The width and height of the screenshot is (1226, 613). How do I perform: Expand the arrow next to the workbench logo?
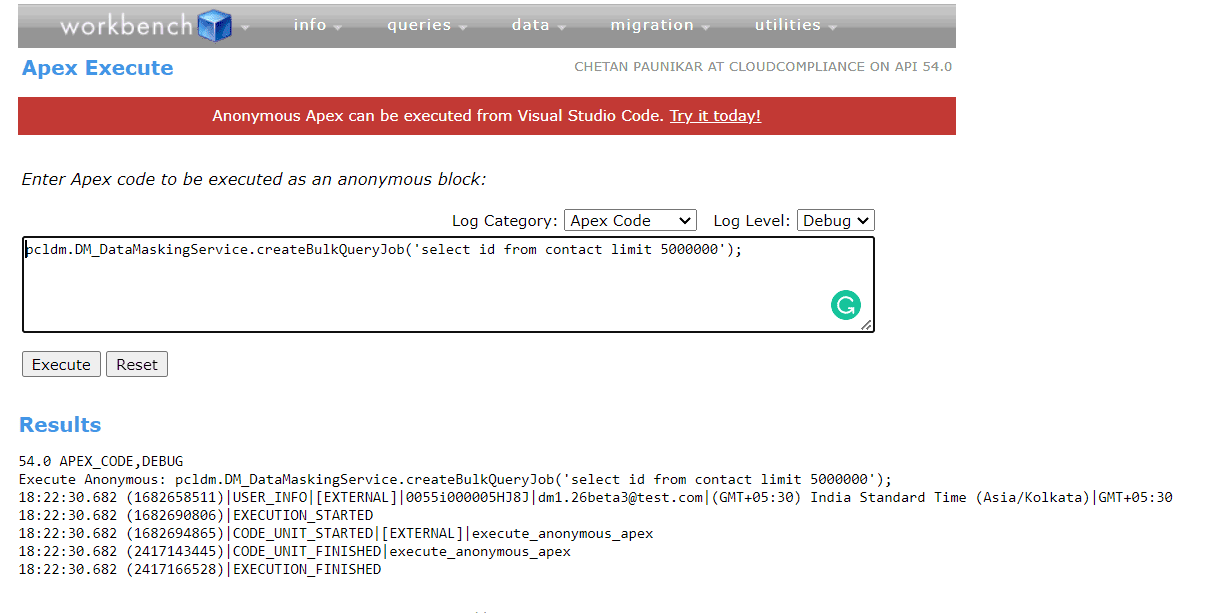(x=245, y=27)
